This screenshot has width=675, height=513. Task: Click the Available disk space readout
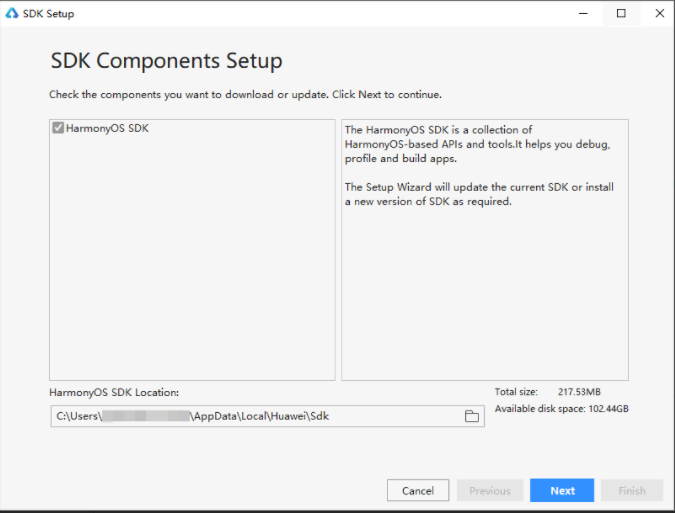pyautogui.click(x=562, y=409)
